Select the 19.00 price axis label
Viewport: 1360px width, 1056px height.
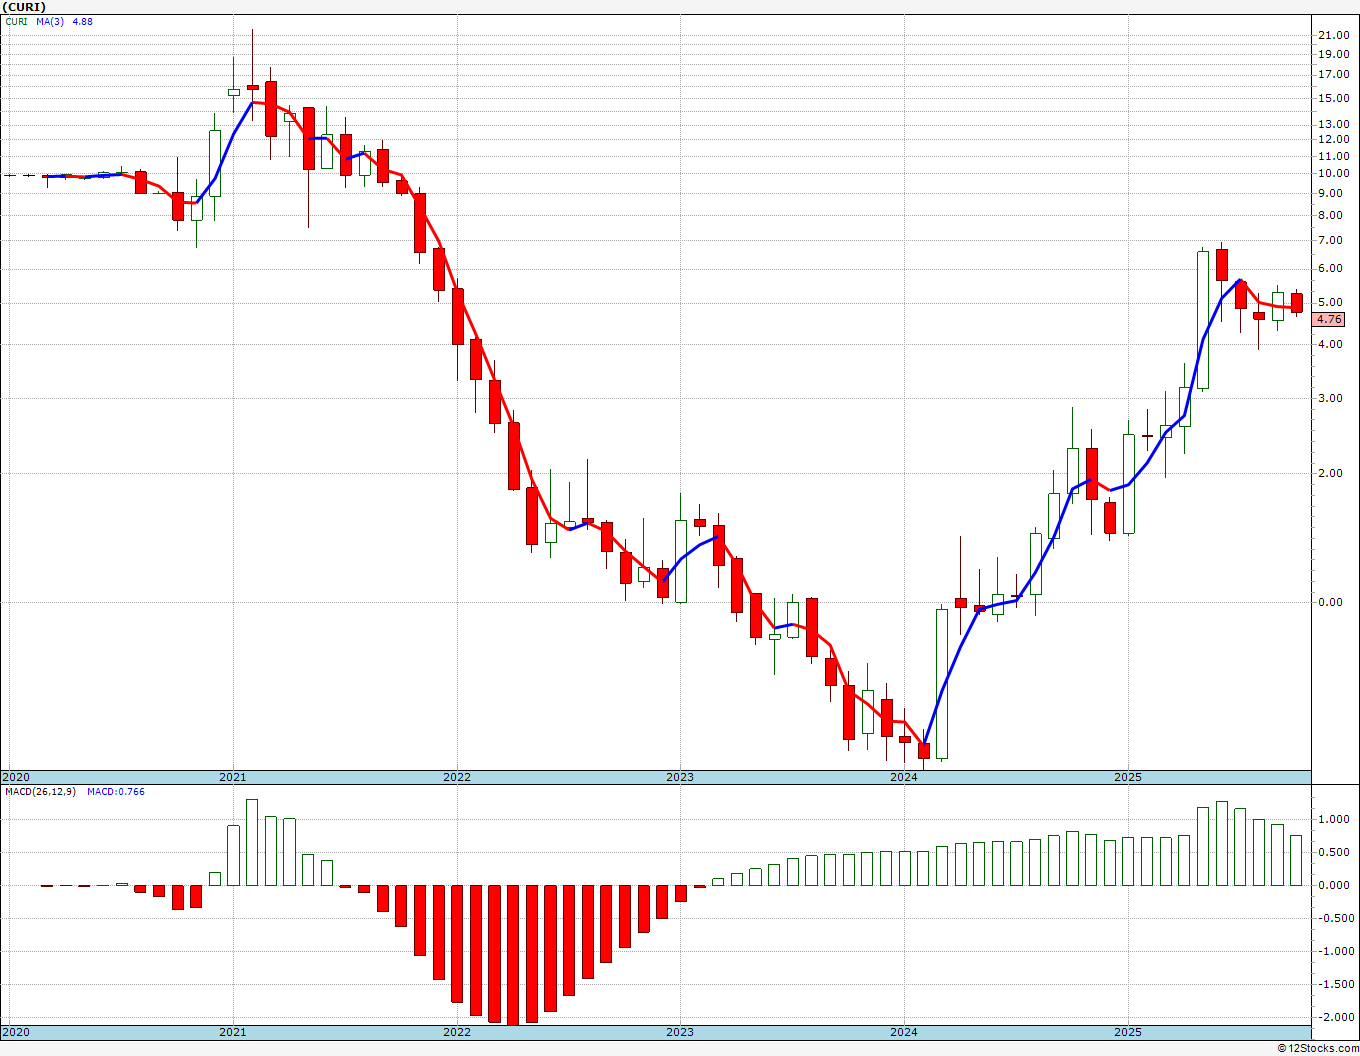pyautogui.click(x=1334, y=55)
